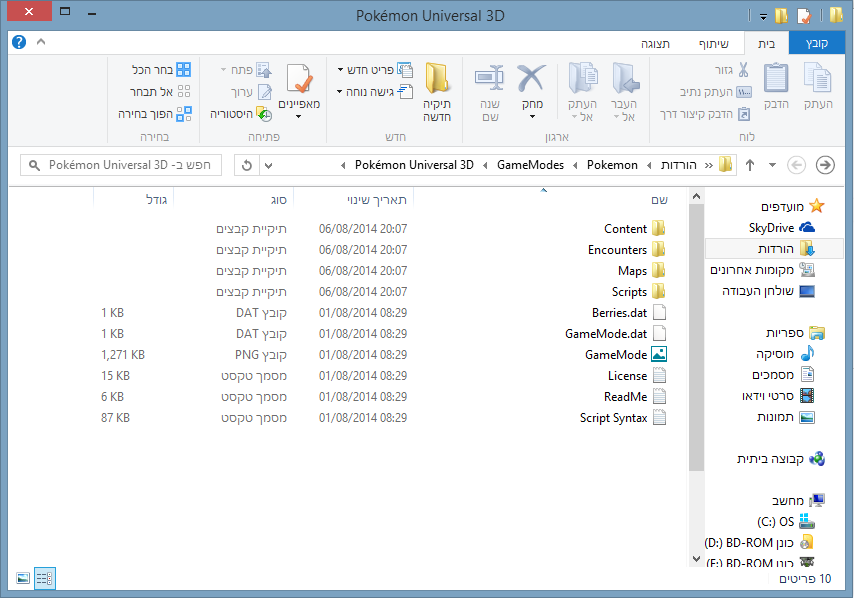The width and height of the screenshot is (854, 598).
Task: Click Pokemon in the address breadcrumb
Action: coord(612,165)
